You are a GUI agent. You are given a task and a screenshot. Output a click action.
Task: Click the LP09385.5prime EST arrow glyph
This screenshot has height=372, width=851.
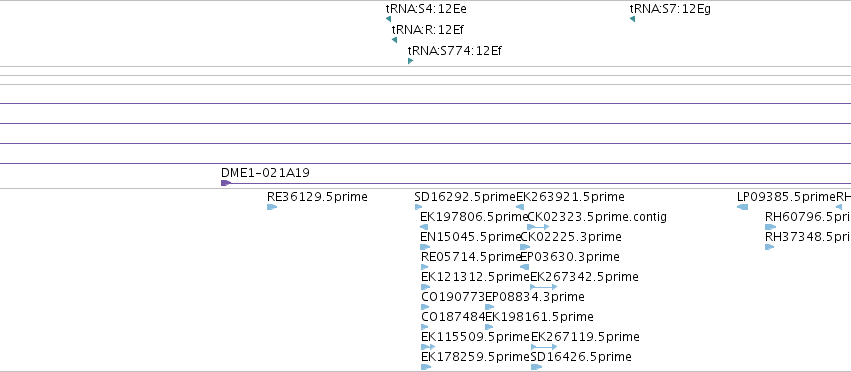click(742, 207)
